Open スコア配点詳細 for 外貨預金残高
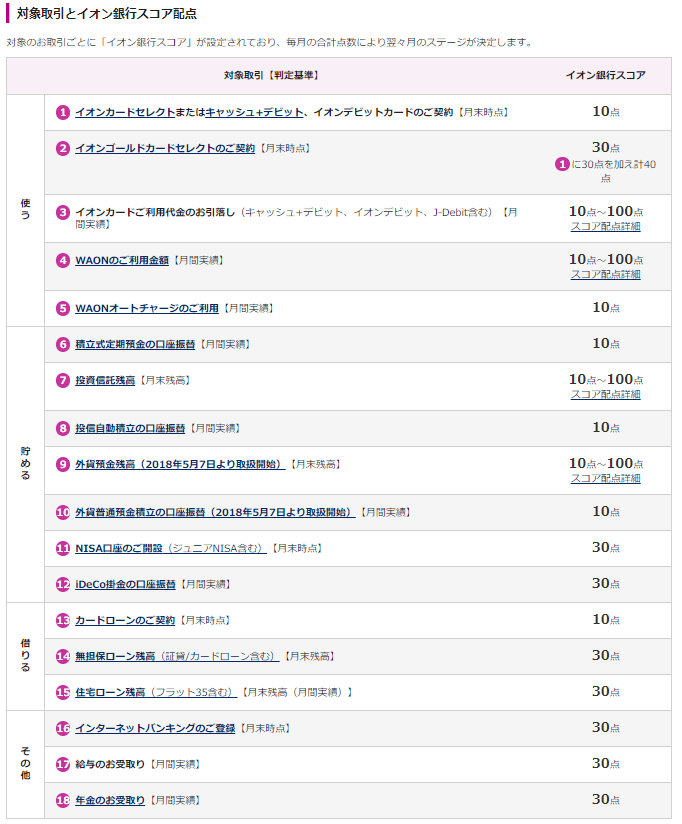The width and height of the screenshot is (682, 824). pos(605,478)
